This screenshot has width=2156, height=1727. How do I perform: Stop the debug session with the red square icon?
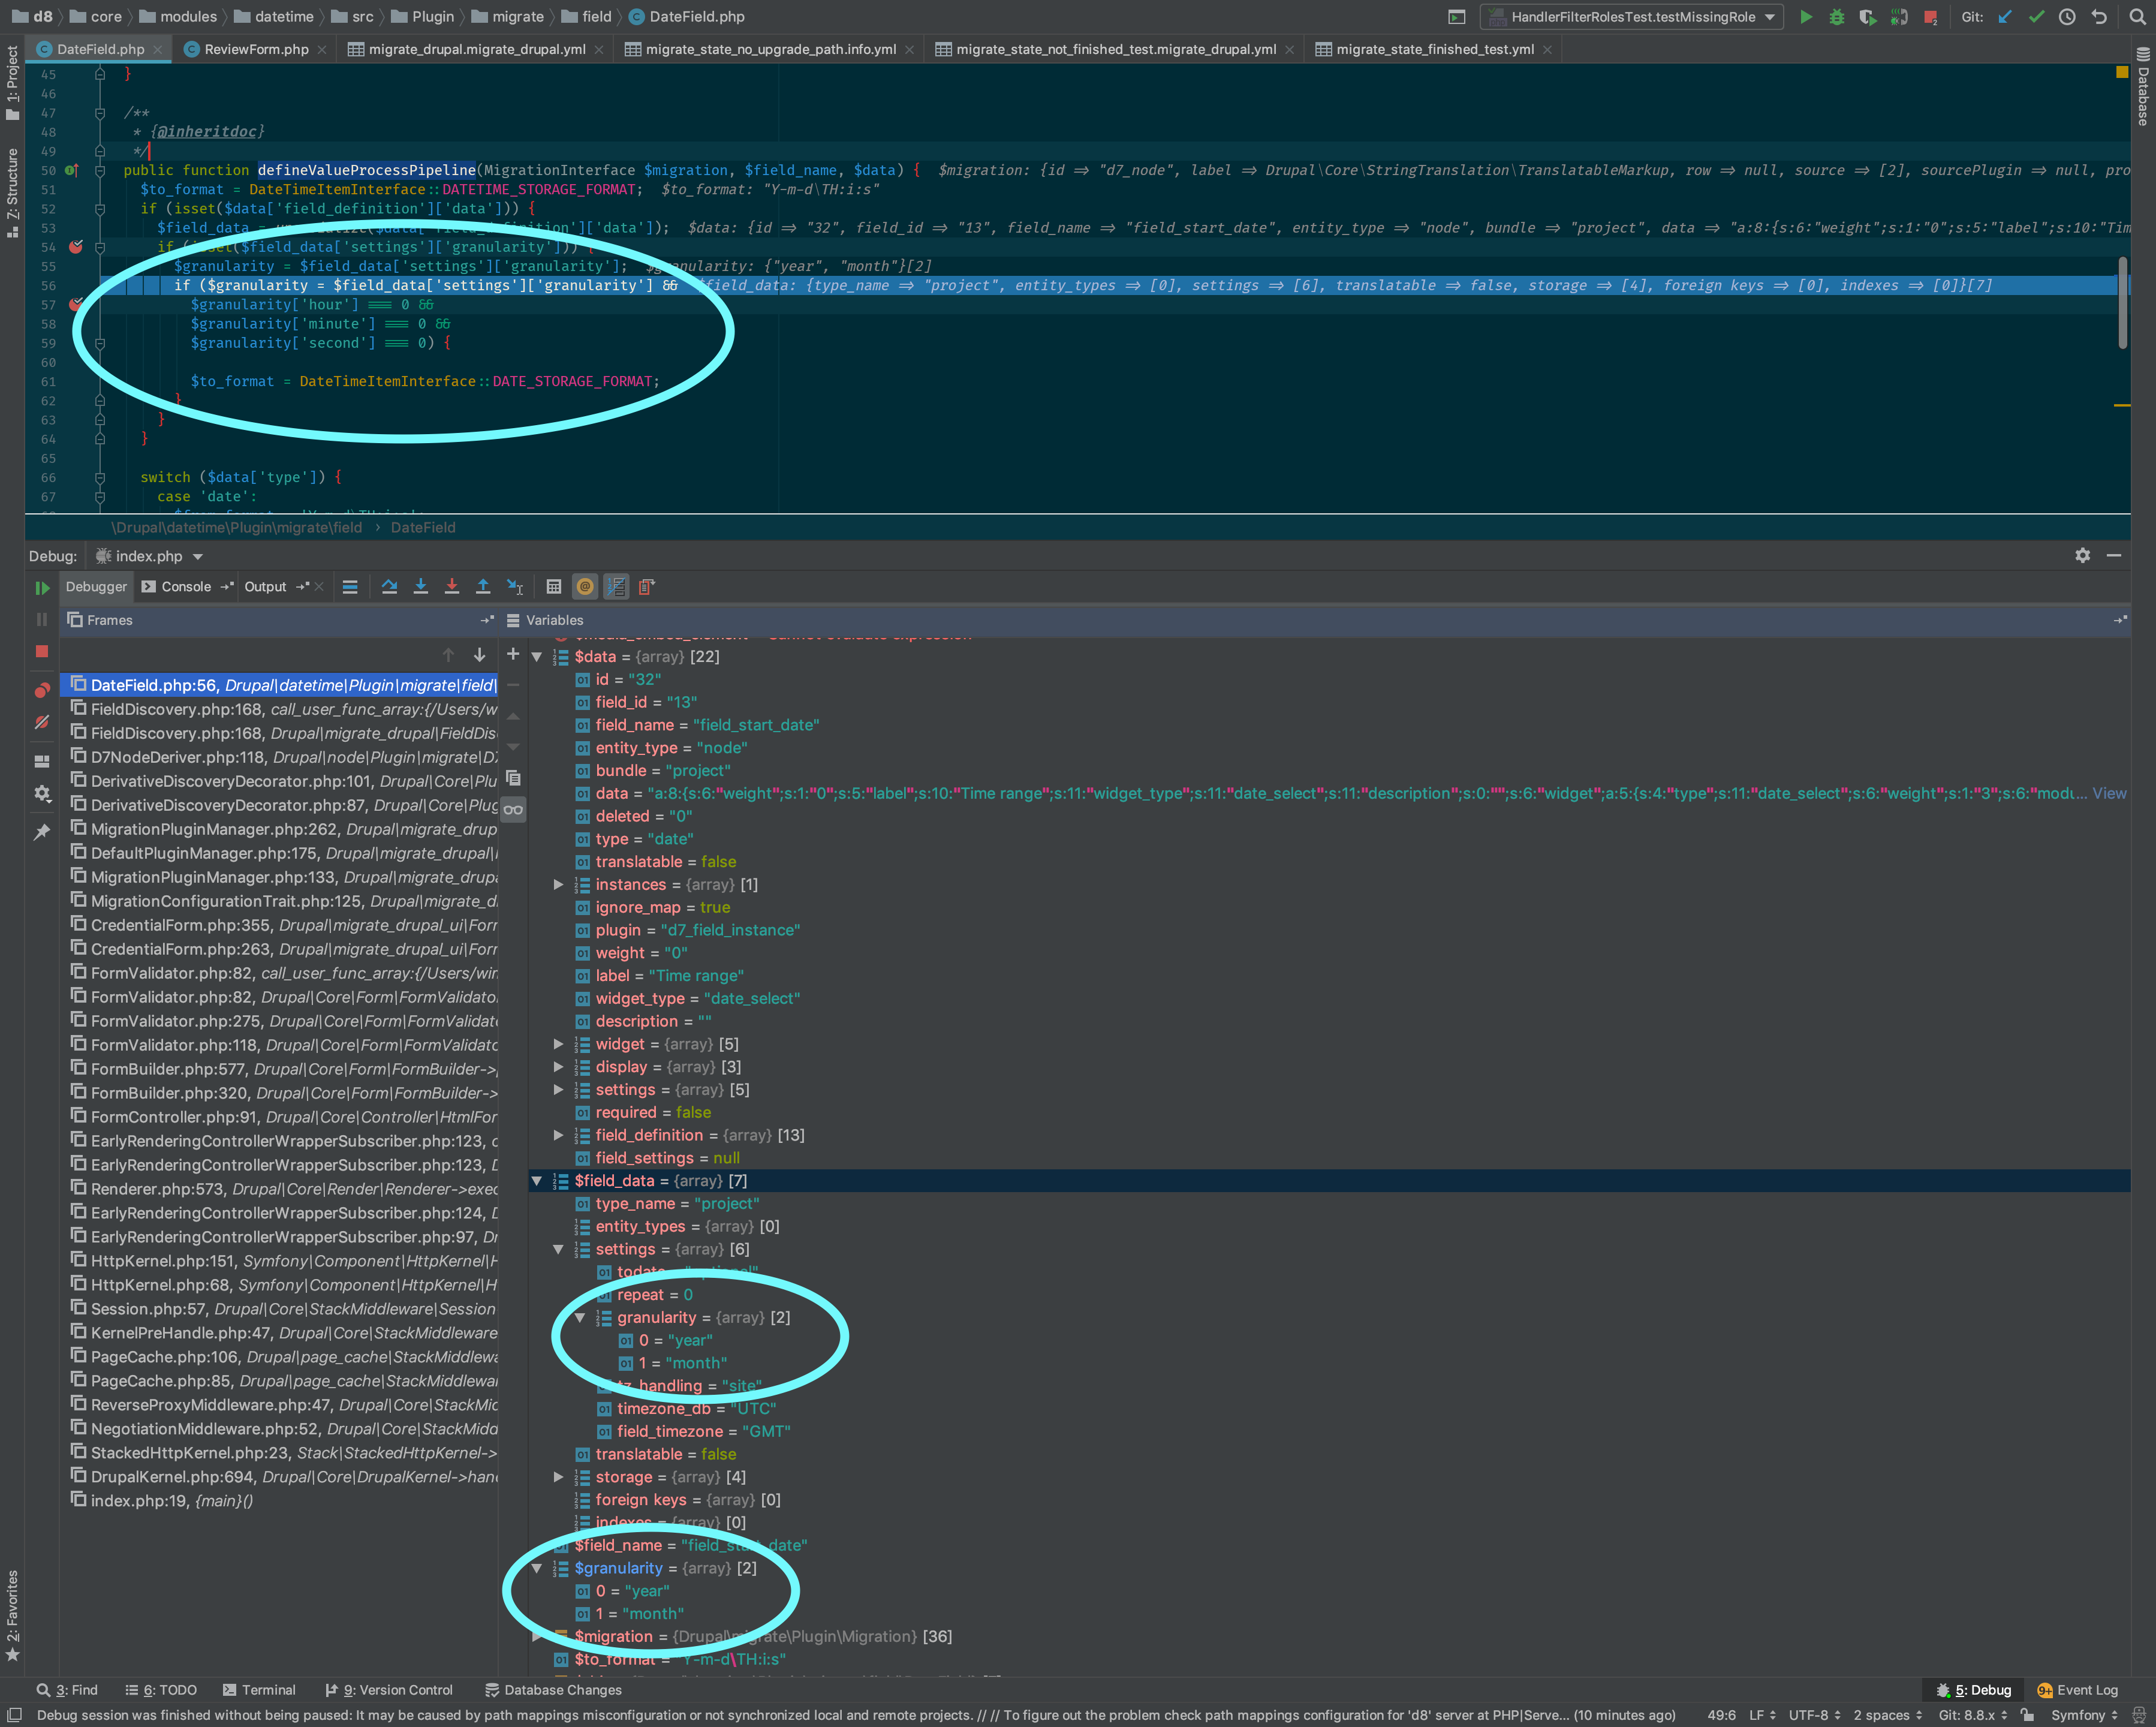[x=42, y=651]
